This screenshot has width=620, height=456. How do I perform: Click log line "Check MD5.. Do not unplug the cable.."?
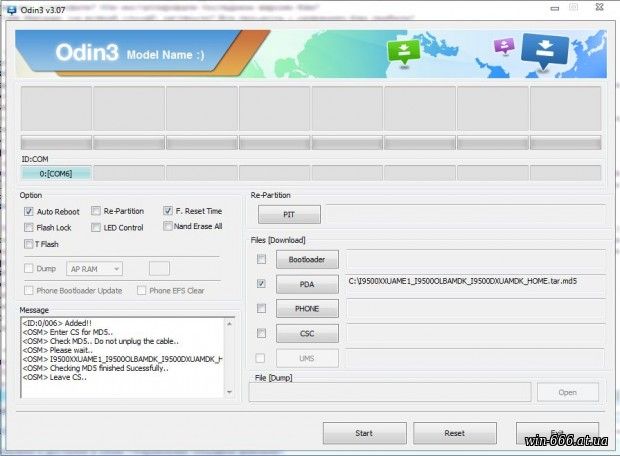114,341
